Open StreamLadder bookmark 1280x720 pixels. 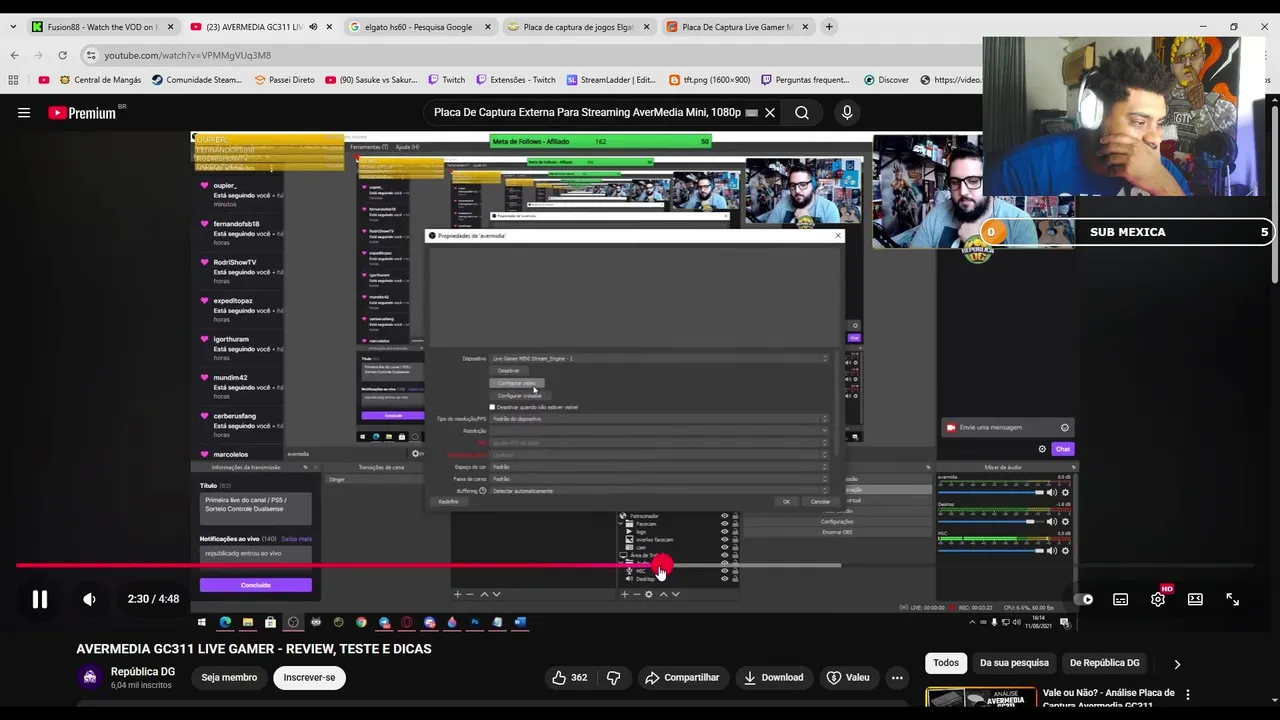(x=611, y=80)
